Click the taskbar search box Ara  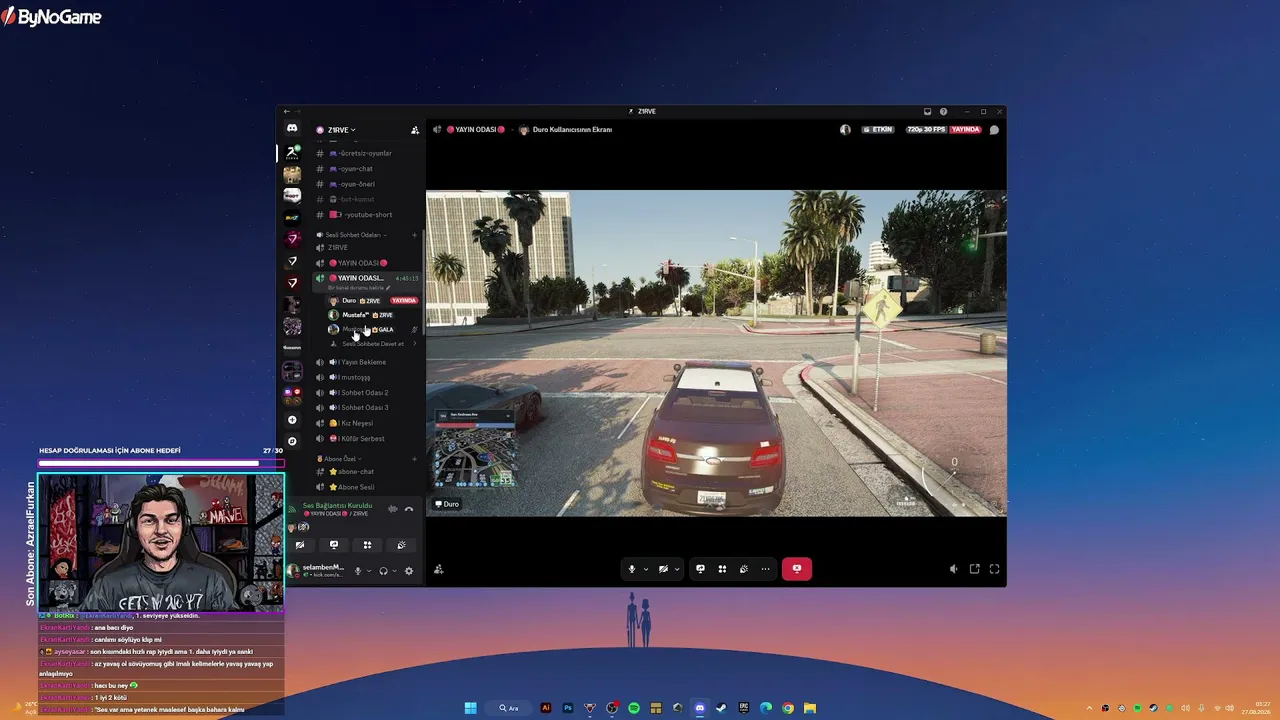(511, 708)
